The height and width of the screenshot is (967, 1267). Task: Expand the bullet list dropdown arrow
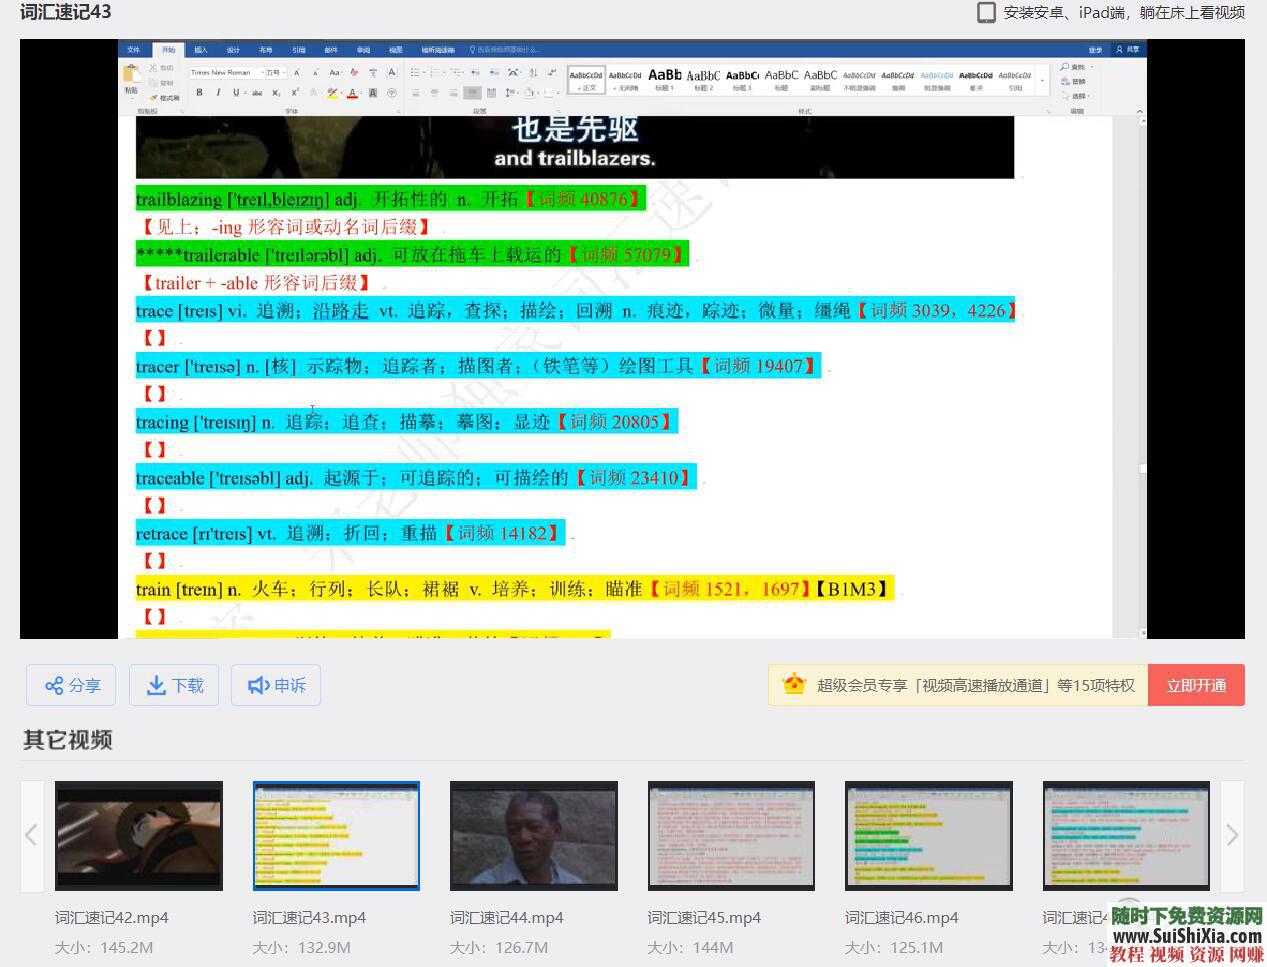point(424,72)
